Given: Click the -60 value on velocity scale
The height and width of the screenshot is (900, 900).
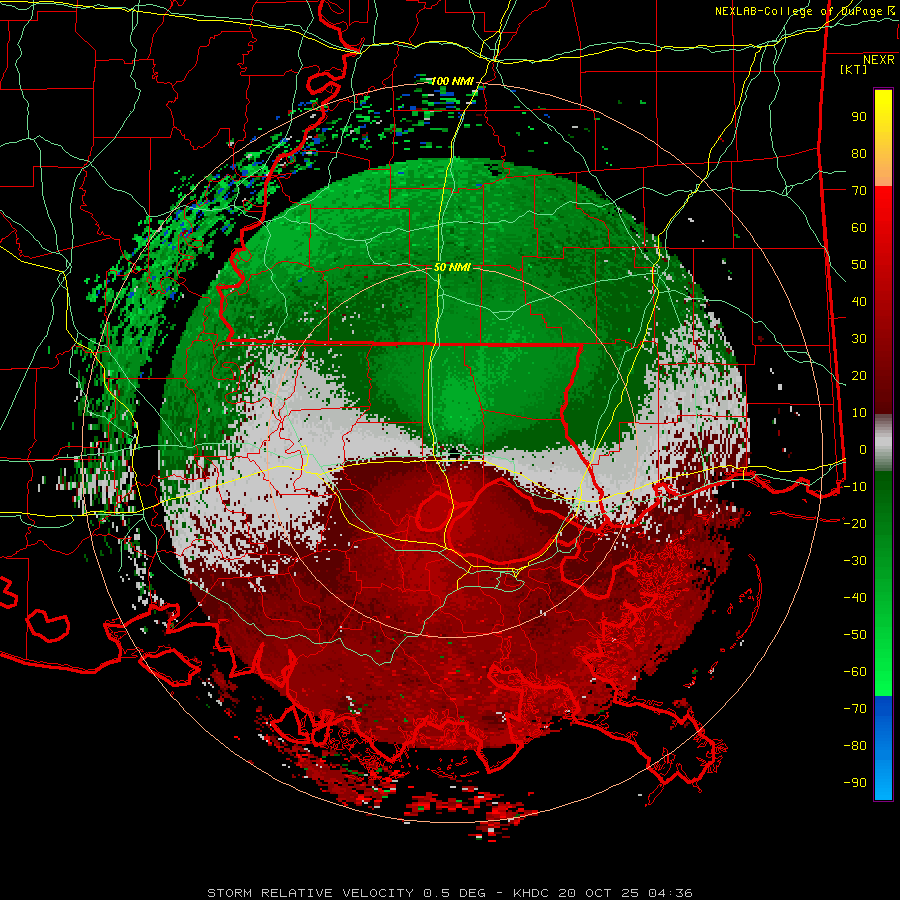Looking at the screenshot, I should click(x=855, y=672).
